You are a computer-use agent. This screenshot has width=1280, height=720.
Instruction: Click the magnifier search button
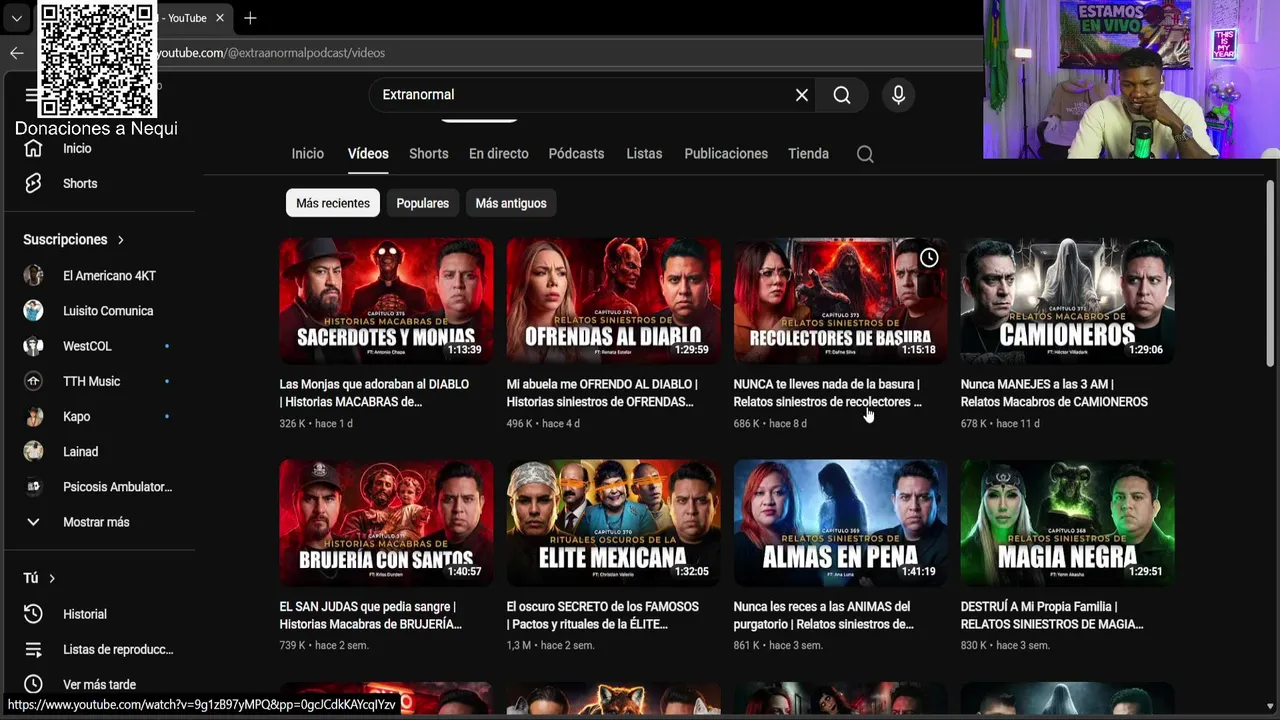[x=842, y=95]
